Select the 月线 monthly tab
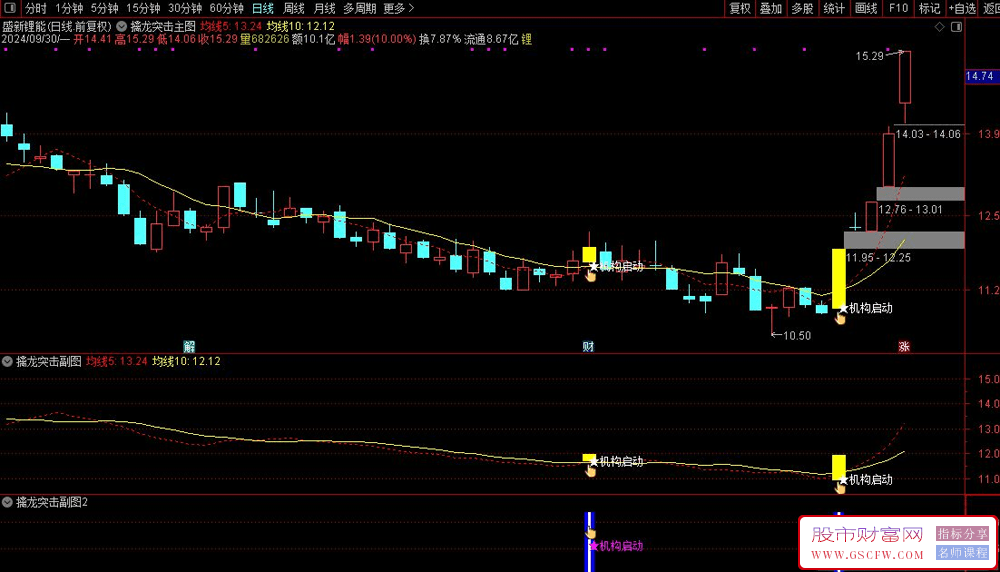Viewport: 1000px width, 572px height. [325, 8]
